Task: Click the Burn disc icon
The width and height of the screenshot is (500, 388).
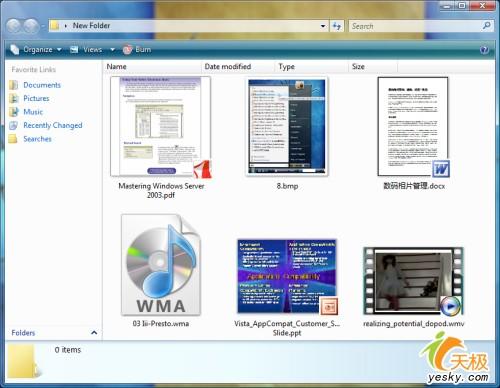Action: (127, 50)
